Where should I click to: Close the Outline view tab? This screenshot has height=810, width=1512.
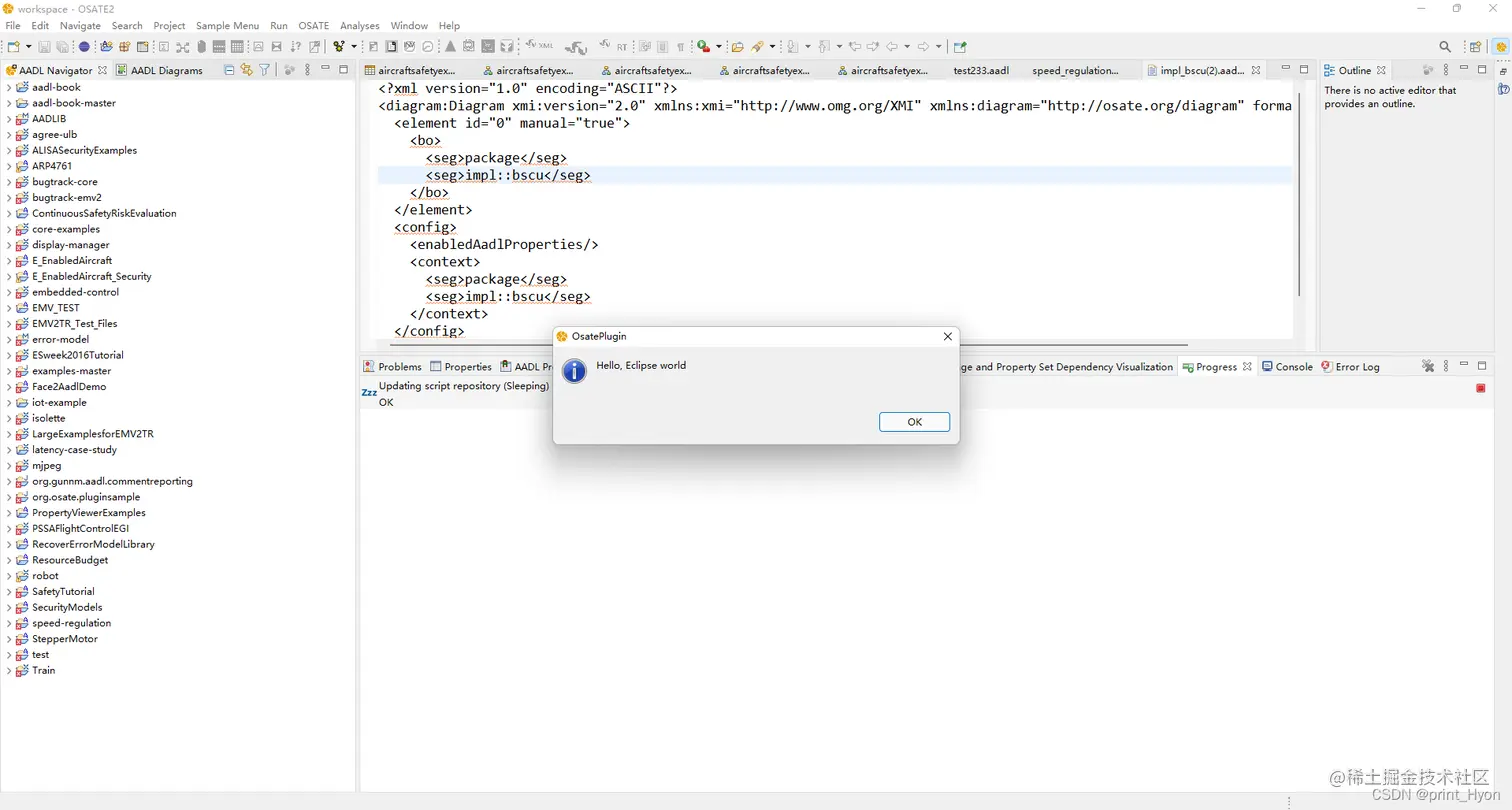(x=1381, y=71)
